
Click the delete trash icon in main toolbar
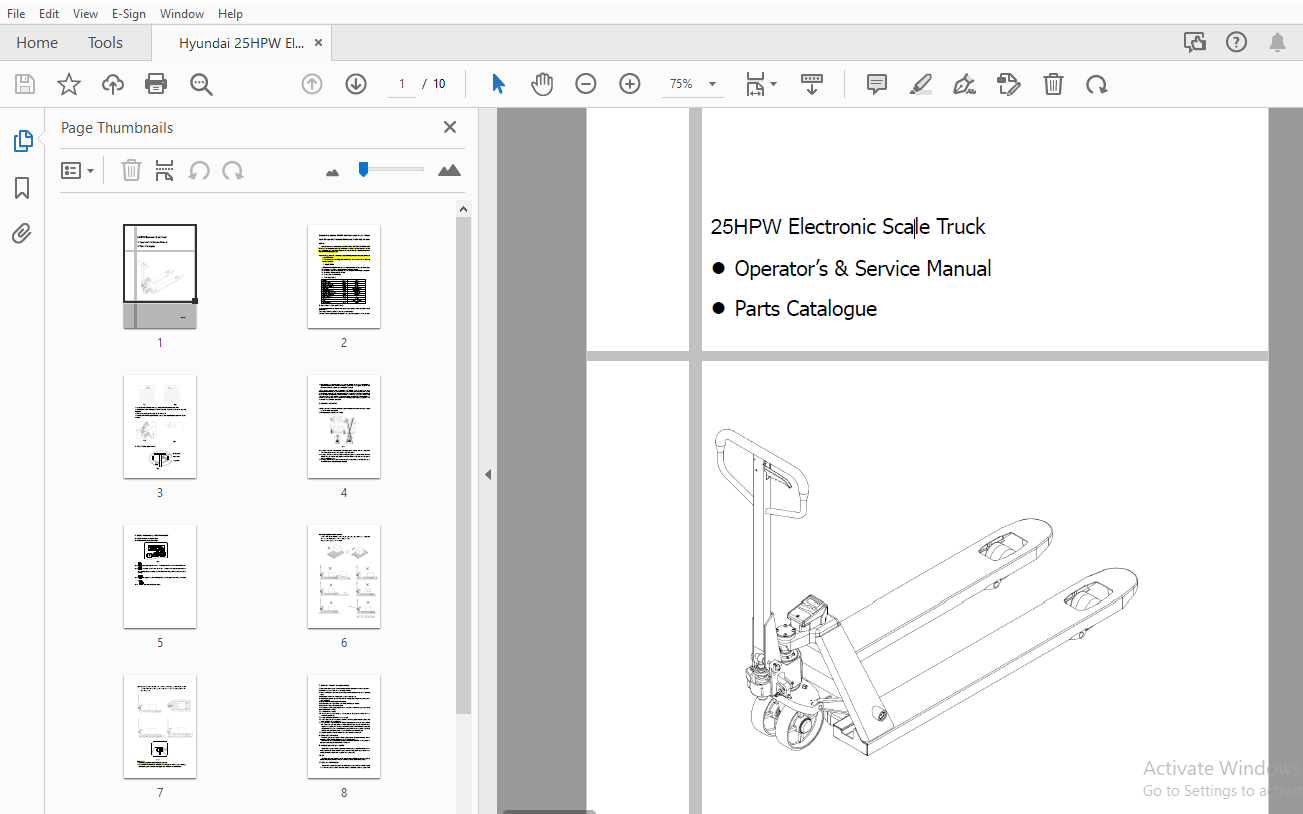[x=1053, y=84]
